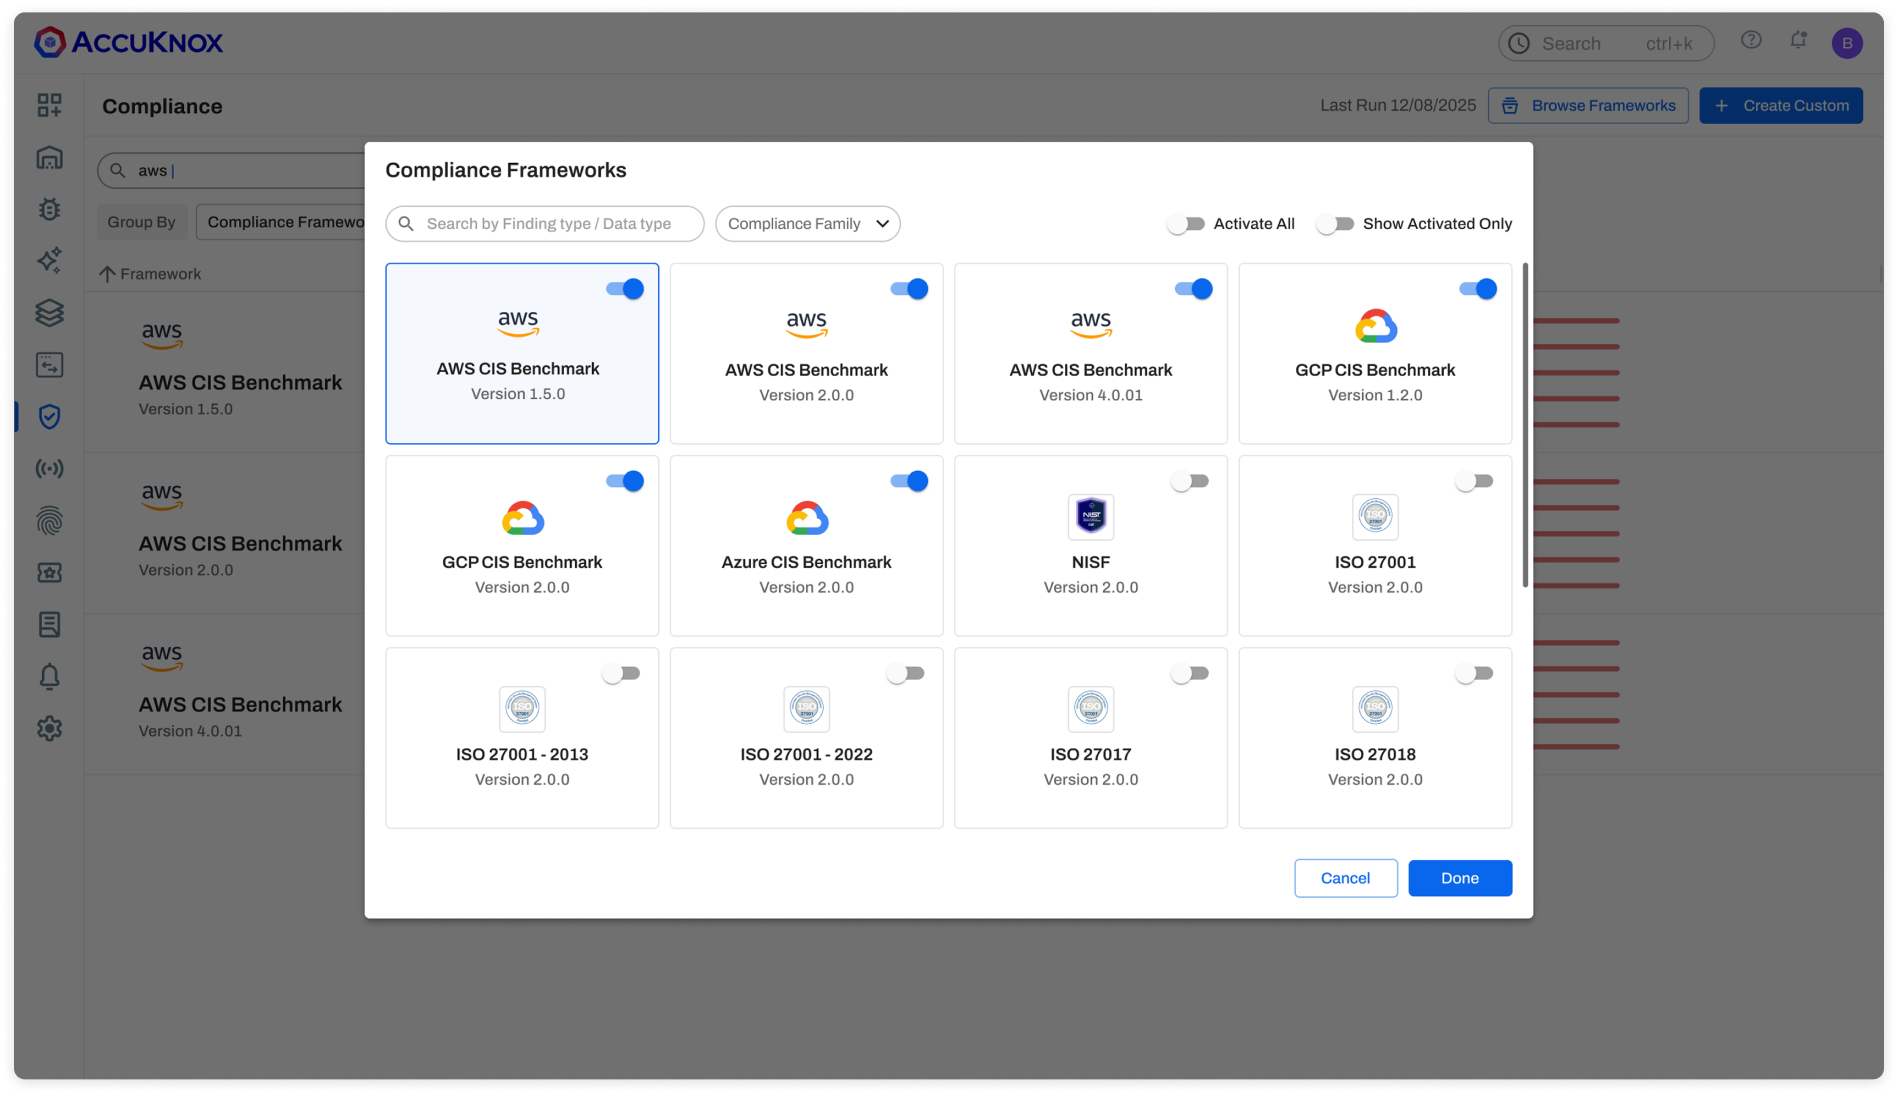Screen dimensions: 1898x1096
Task: Disable AWS CIS Benchmark Version 2.0.0 toggle
Action: coord(909,289)
